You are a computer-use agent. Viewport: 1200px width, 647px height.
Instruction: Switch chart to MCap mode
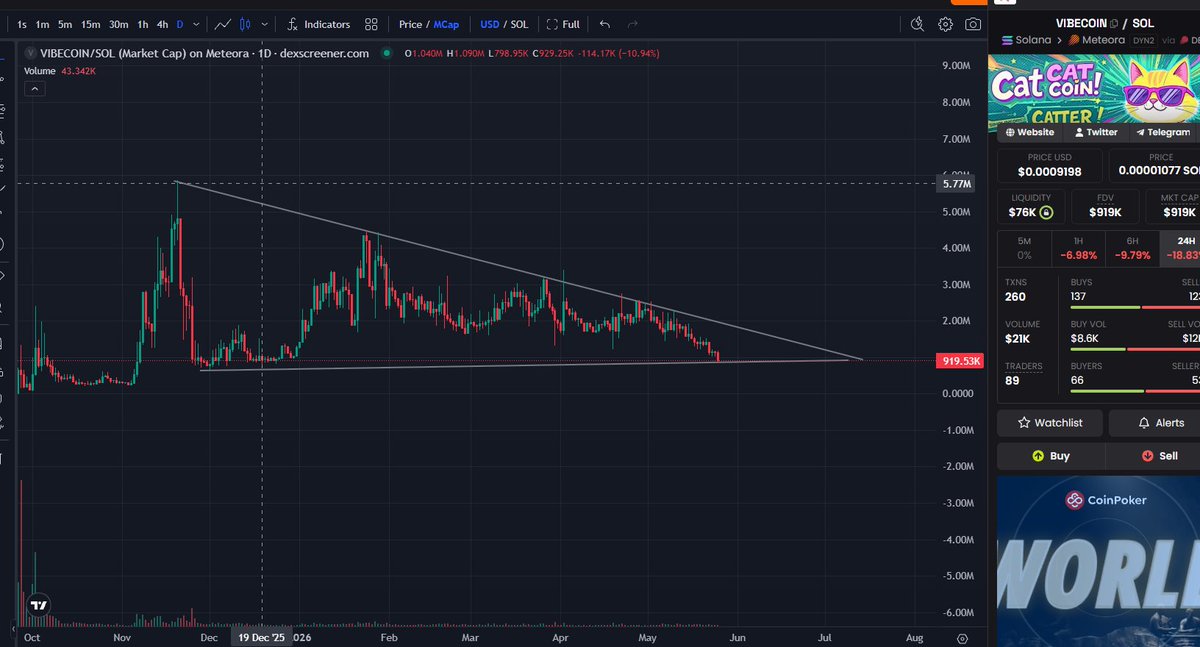446,24
